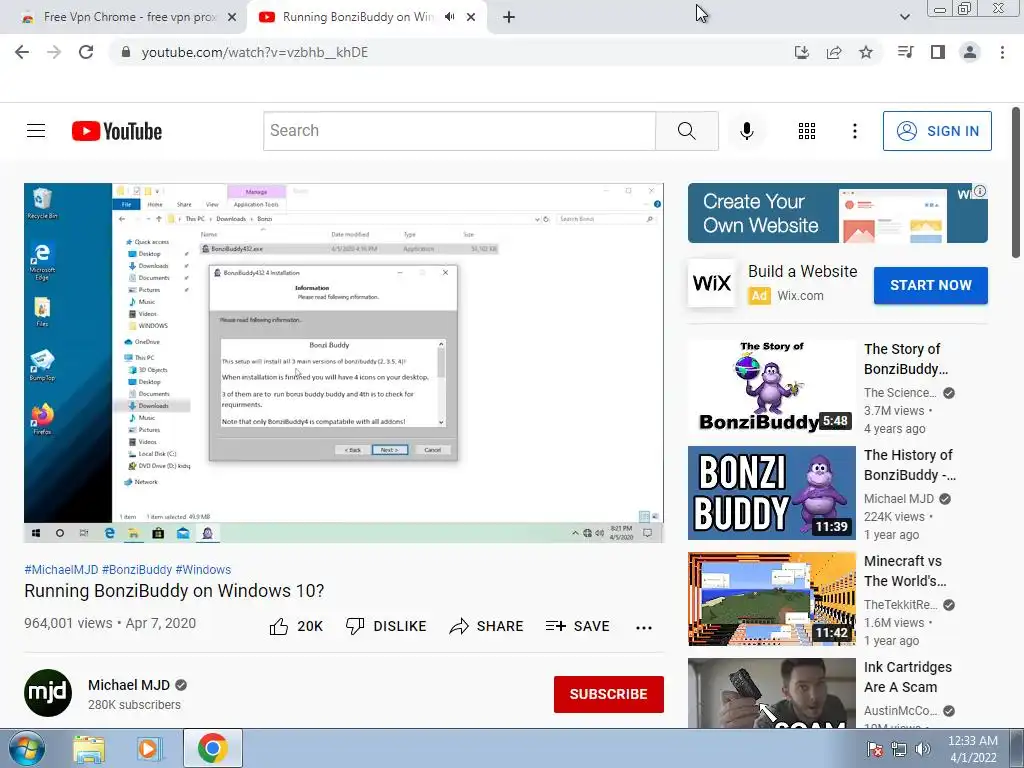The image size is (1024, 768).
Task: Click the network tray icon
Action: 899,749
